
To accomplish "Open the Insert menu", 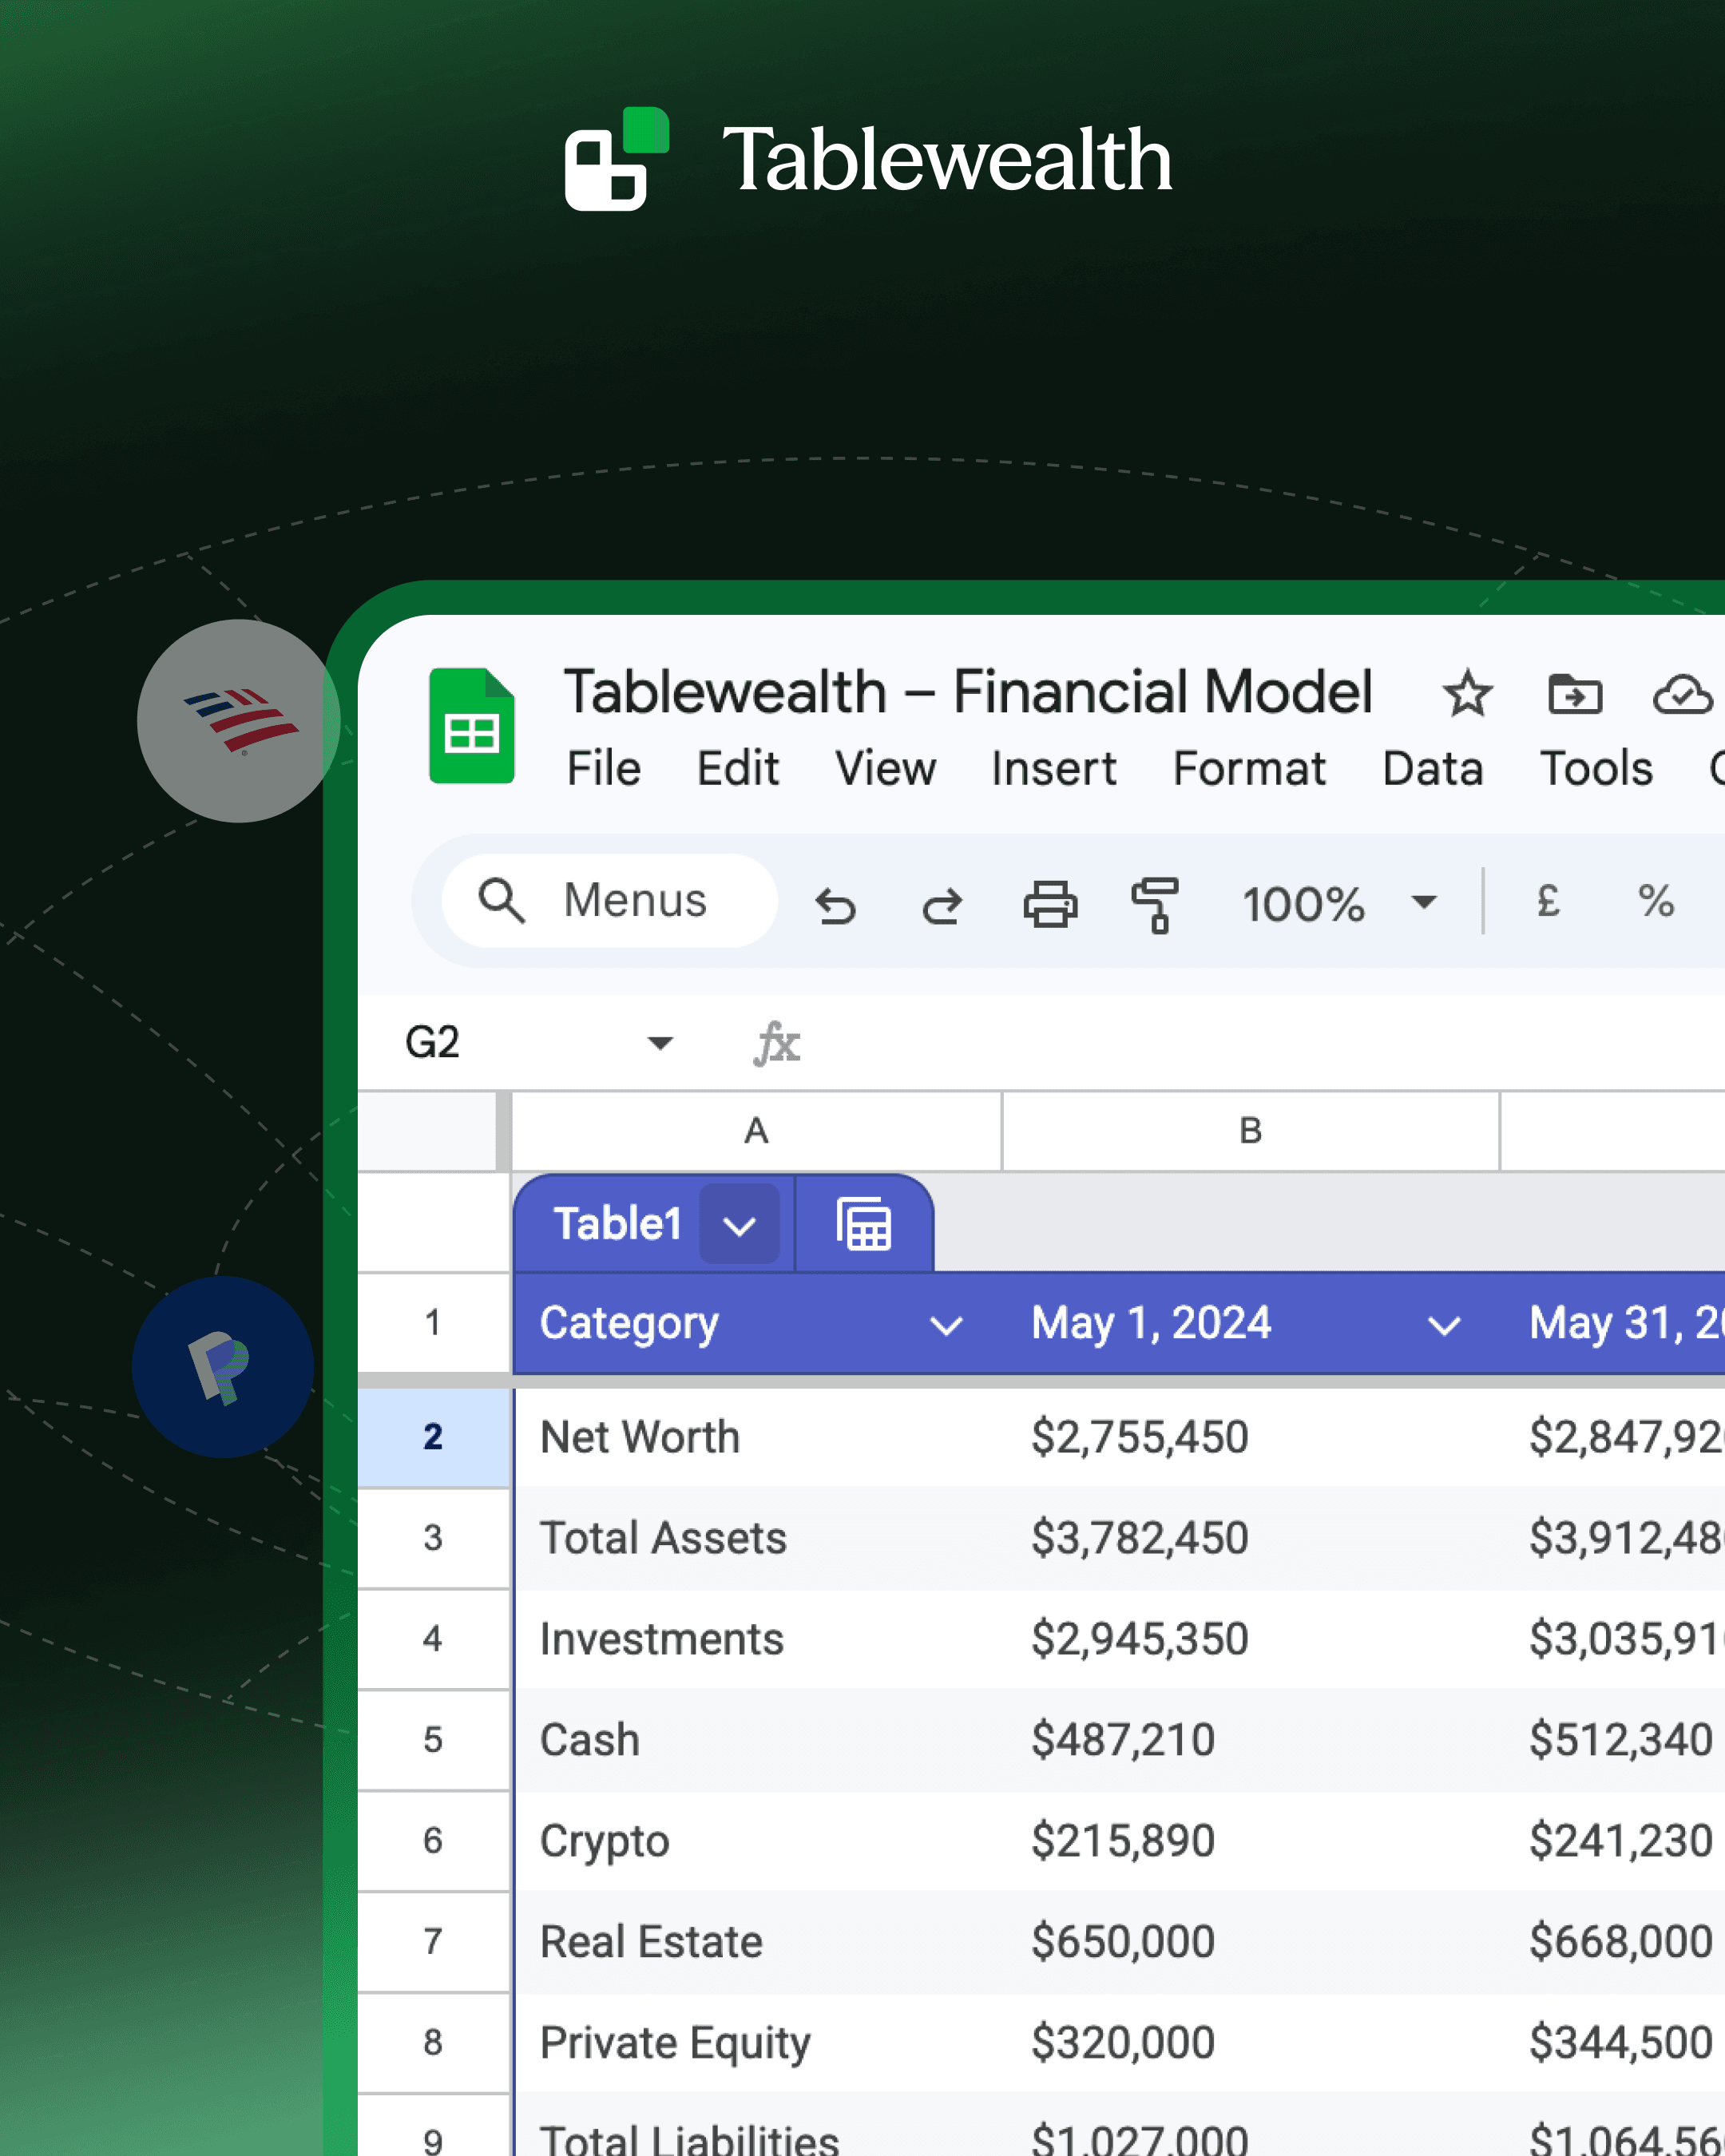I will tap(1054, 769).
